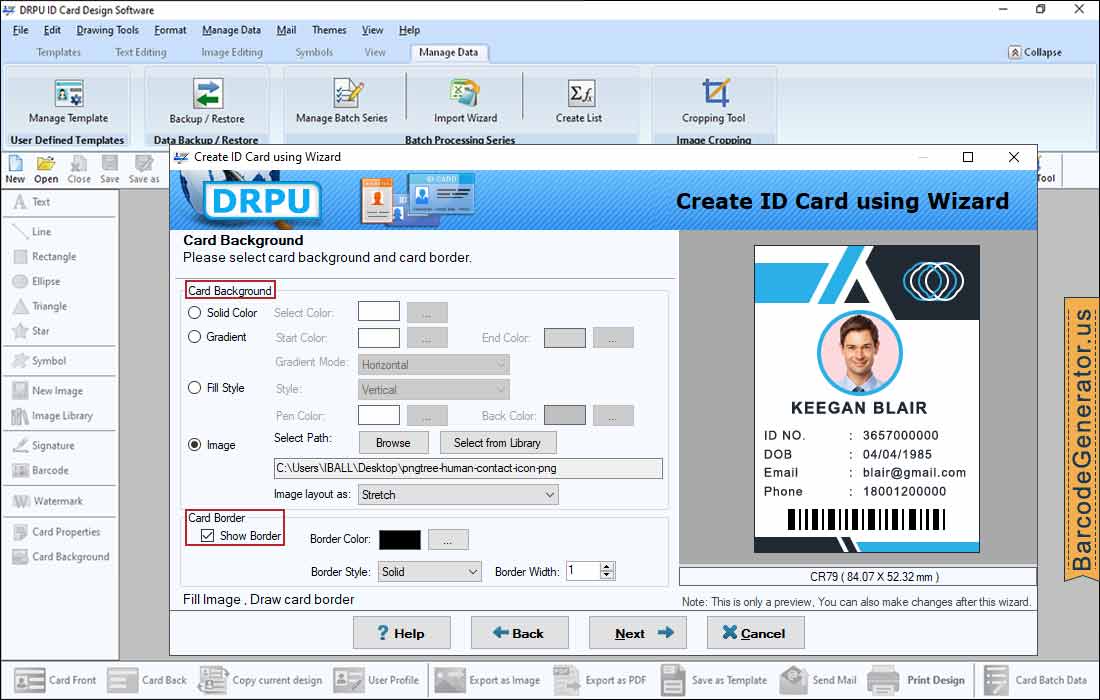
Task: Open Card Properties in sidebar
Action: 57,532
